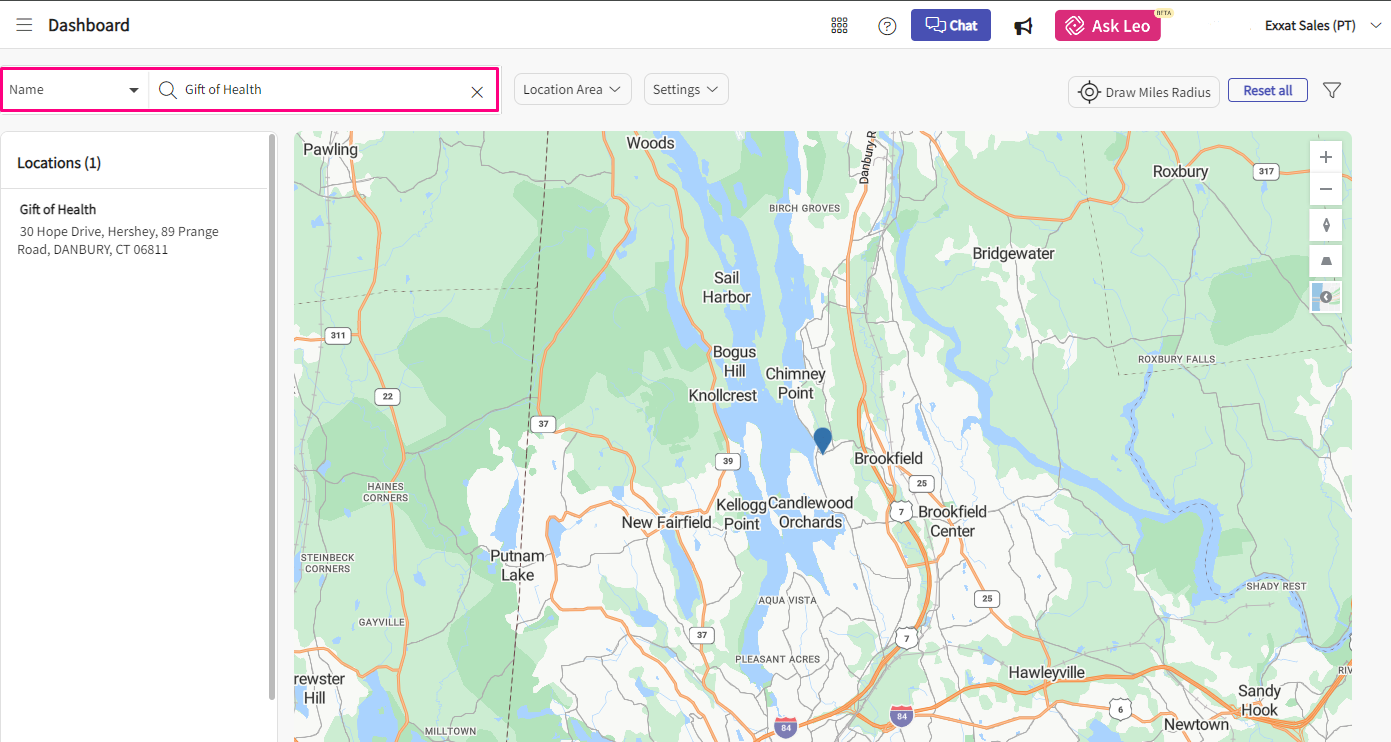Viewport: 1391px width, 742px height.
Task: Reset map compass to north
Action: (1326, 225)
